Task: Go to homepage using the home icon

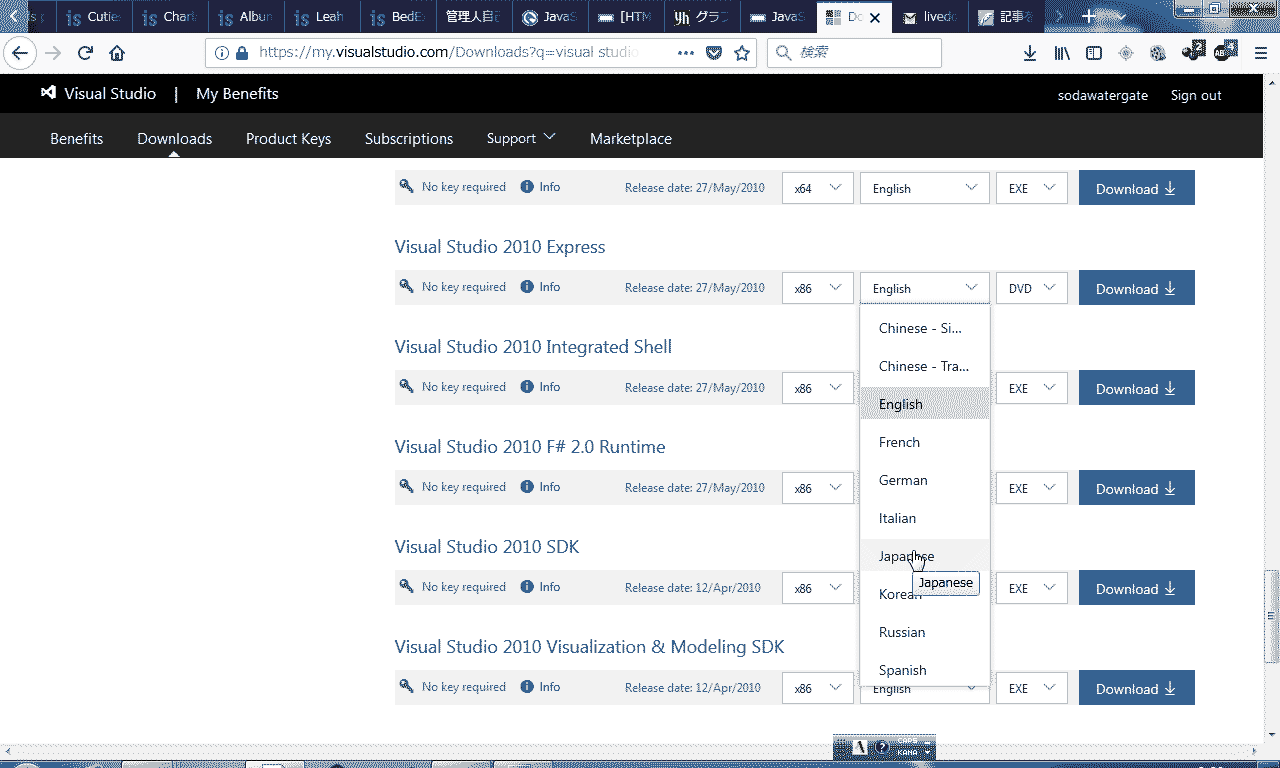Action: pyautogui.click(x=117, y=53)
